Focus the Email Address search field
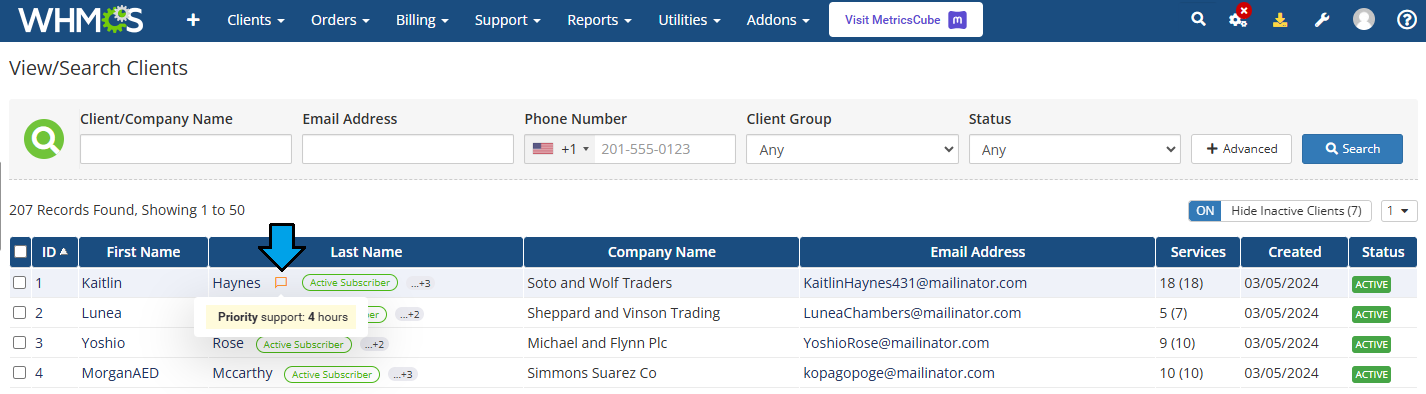This screenshot has width=1426, height=394. point(408,149)
